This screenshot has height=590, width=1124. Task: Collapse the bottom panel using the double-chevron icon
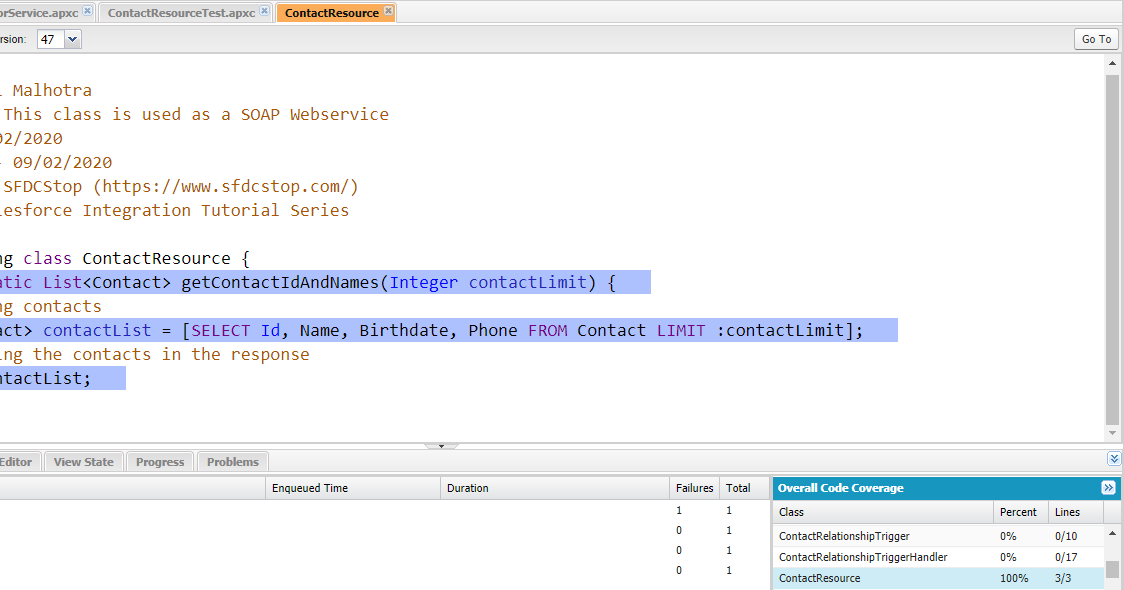(x=1114, y=459)
